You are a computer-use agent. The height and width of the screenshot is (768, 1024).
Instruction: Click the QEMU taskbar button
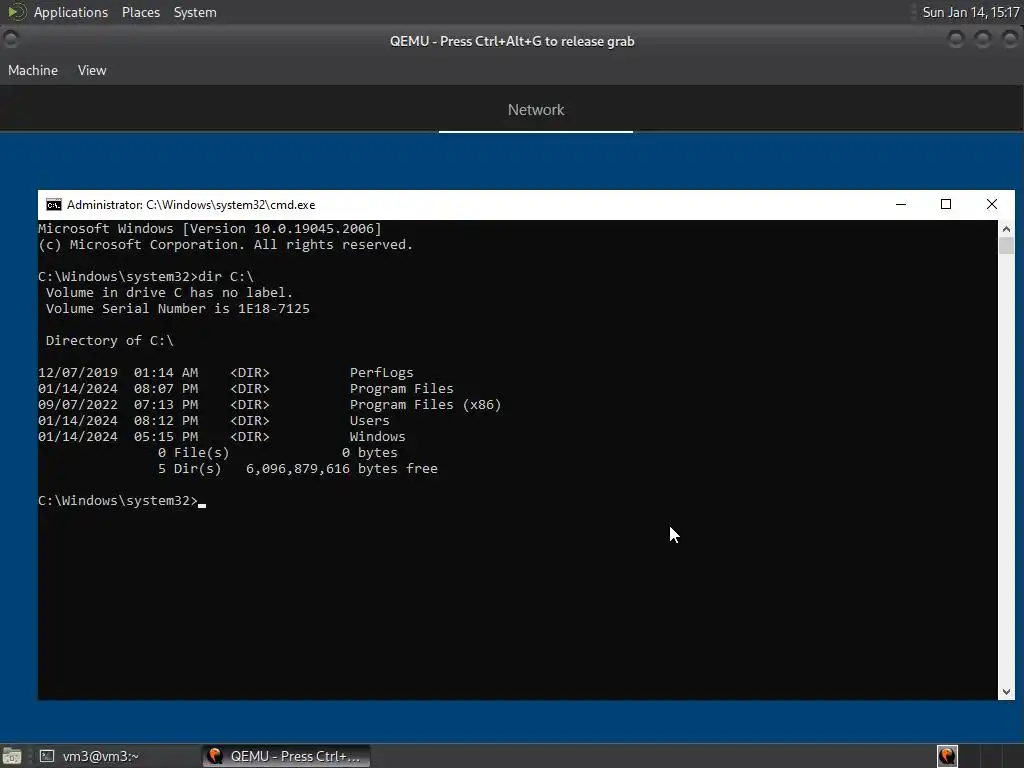286,756
